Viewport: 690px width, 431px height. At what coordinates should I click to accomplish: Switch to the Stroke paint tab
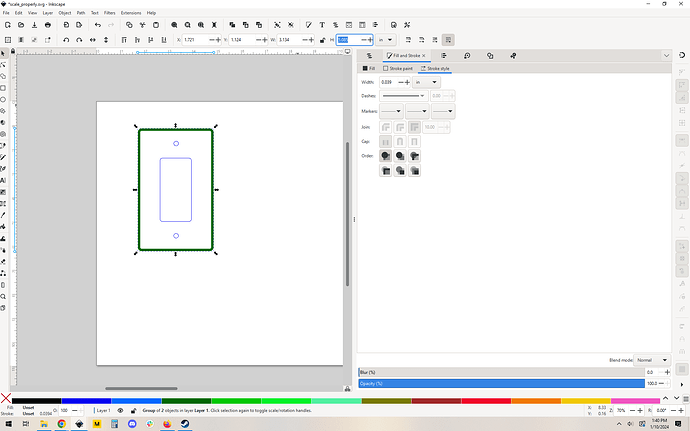[398, 68]
